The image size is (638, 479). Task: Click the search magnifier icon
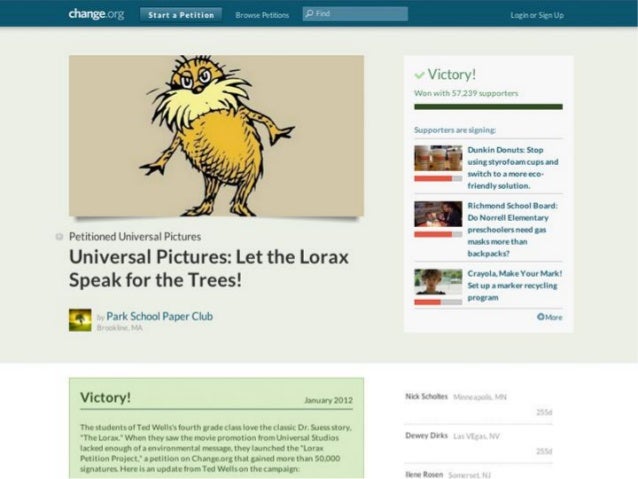(x=309, y=14)
